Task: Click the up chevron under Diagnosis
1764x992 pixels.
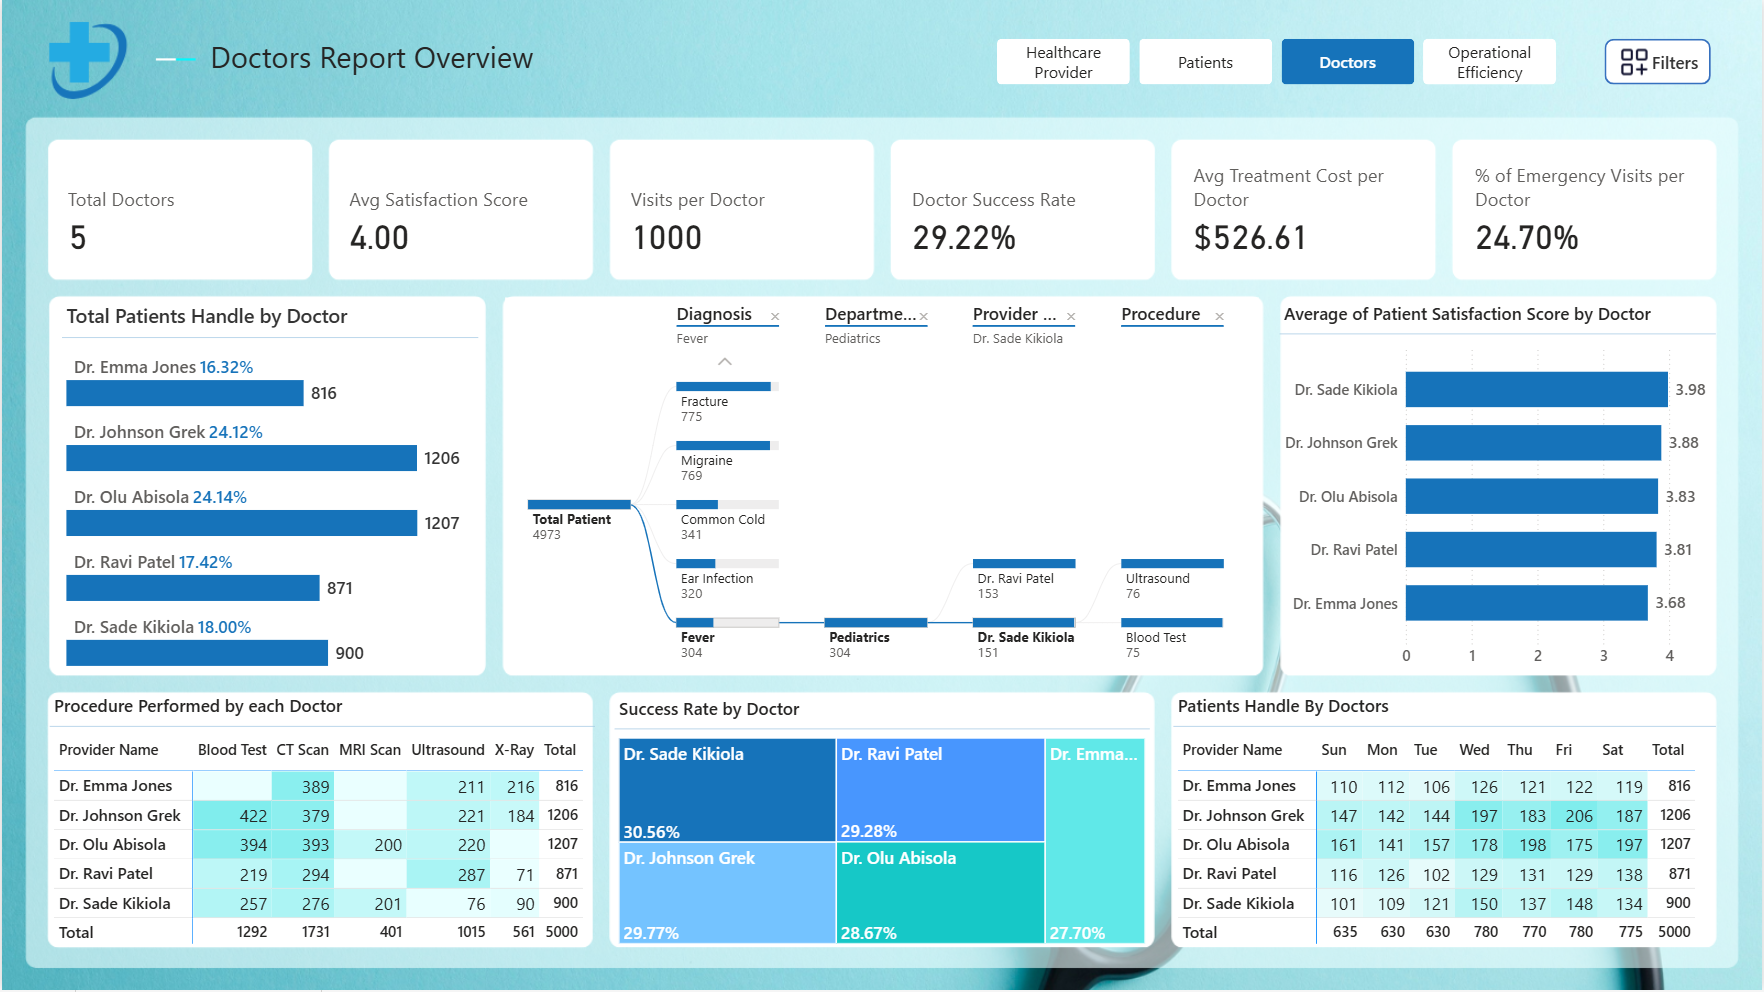Action: point(725,362)
